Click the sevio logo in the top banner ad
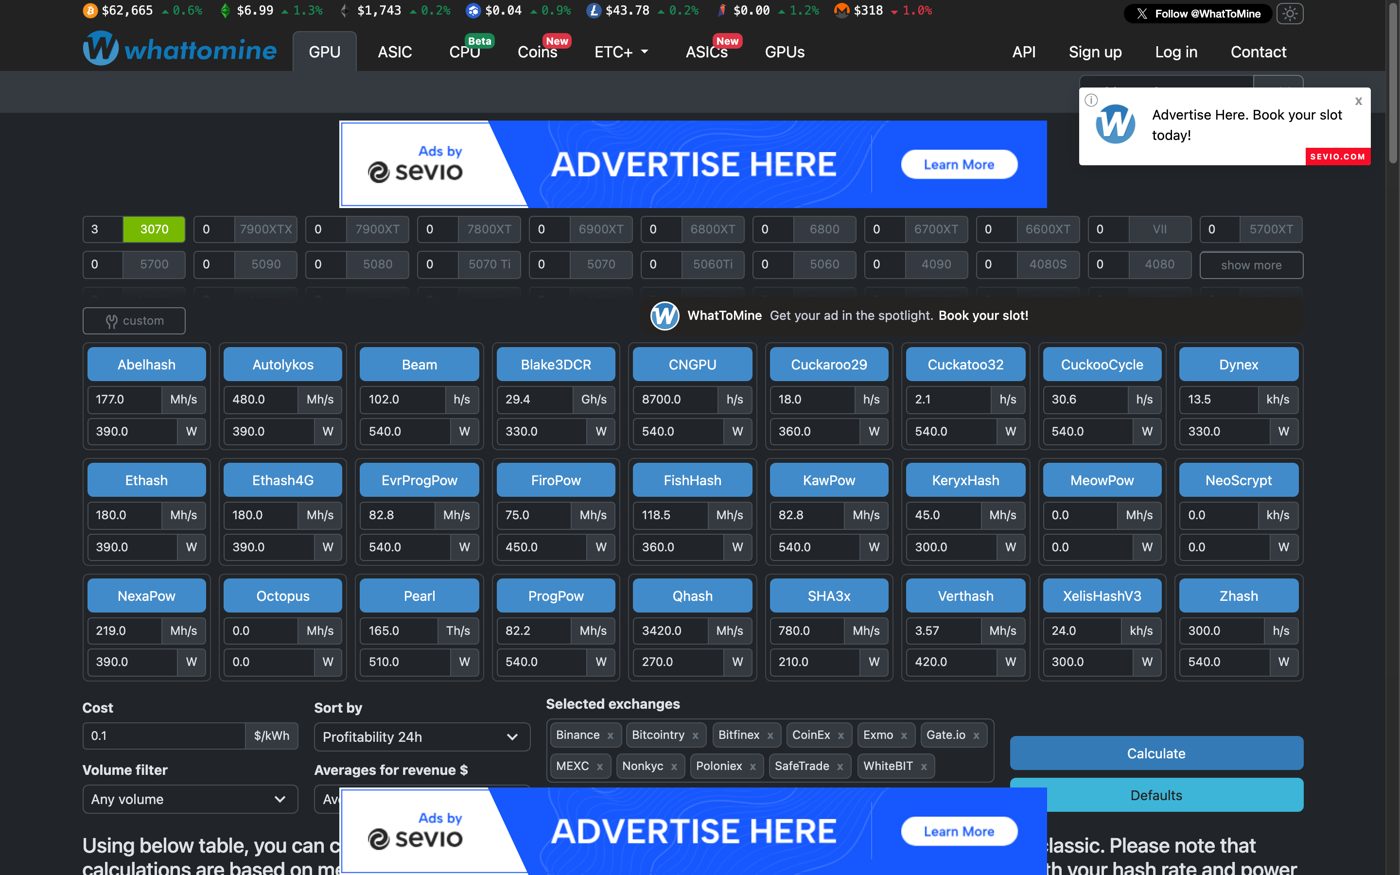The image size is (1400, 875). (415, 171)
